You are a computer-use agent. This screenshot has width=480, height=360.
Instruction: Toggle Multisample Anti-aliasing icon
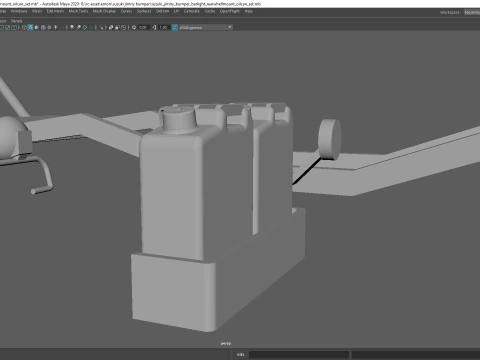[85, 27]
